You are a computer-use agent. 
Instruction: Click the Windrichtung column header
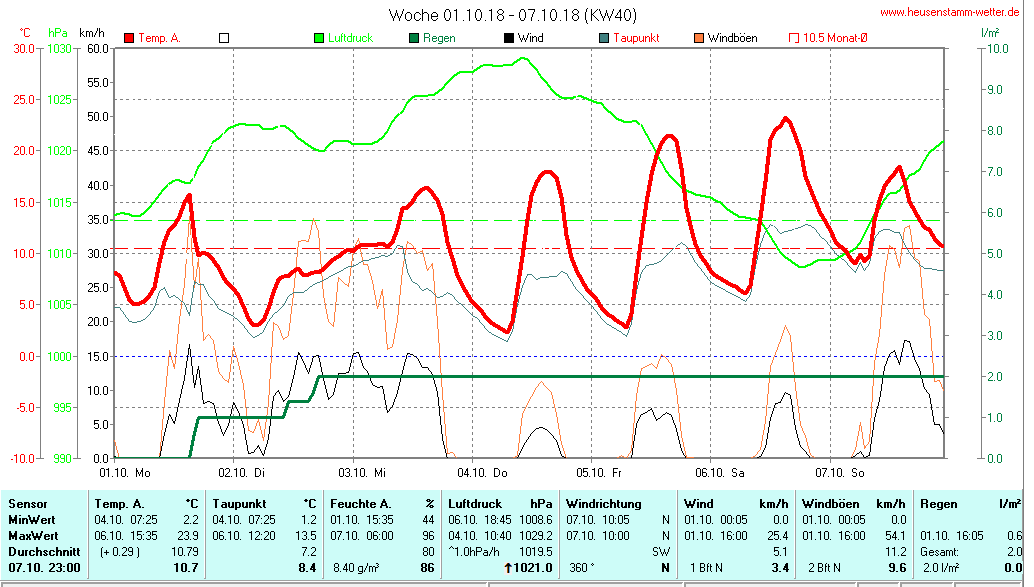pyautogui.click(x=603, y=504)
